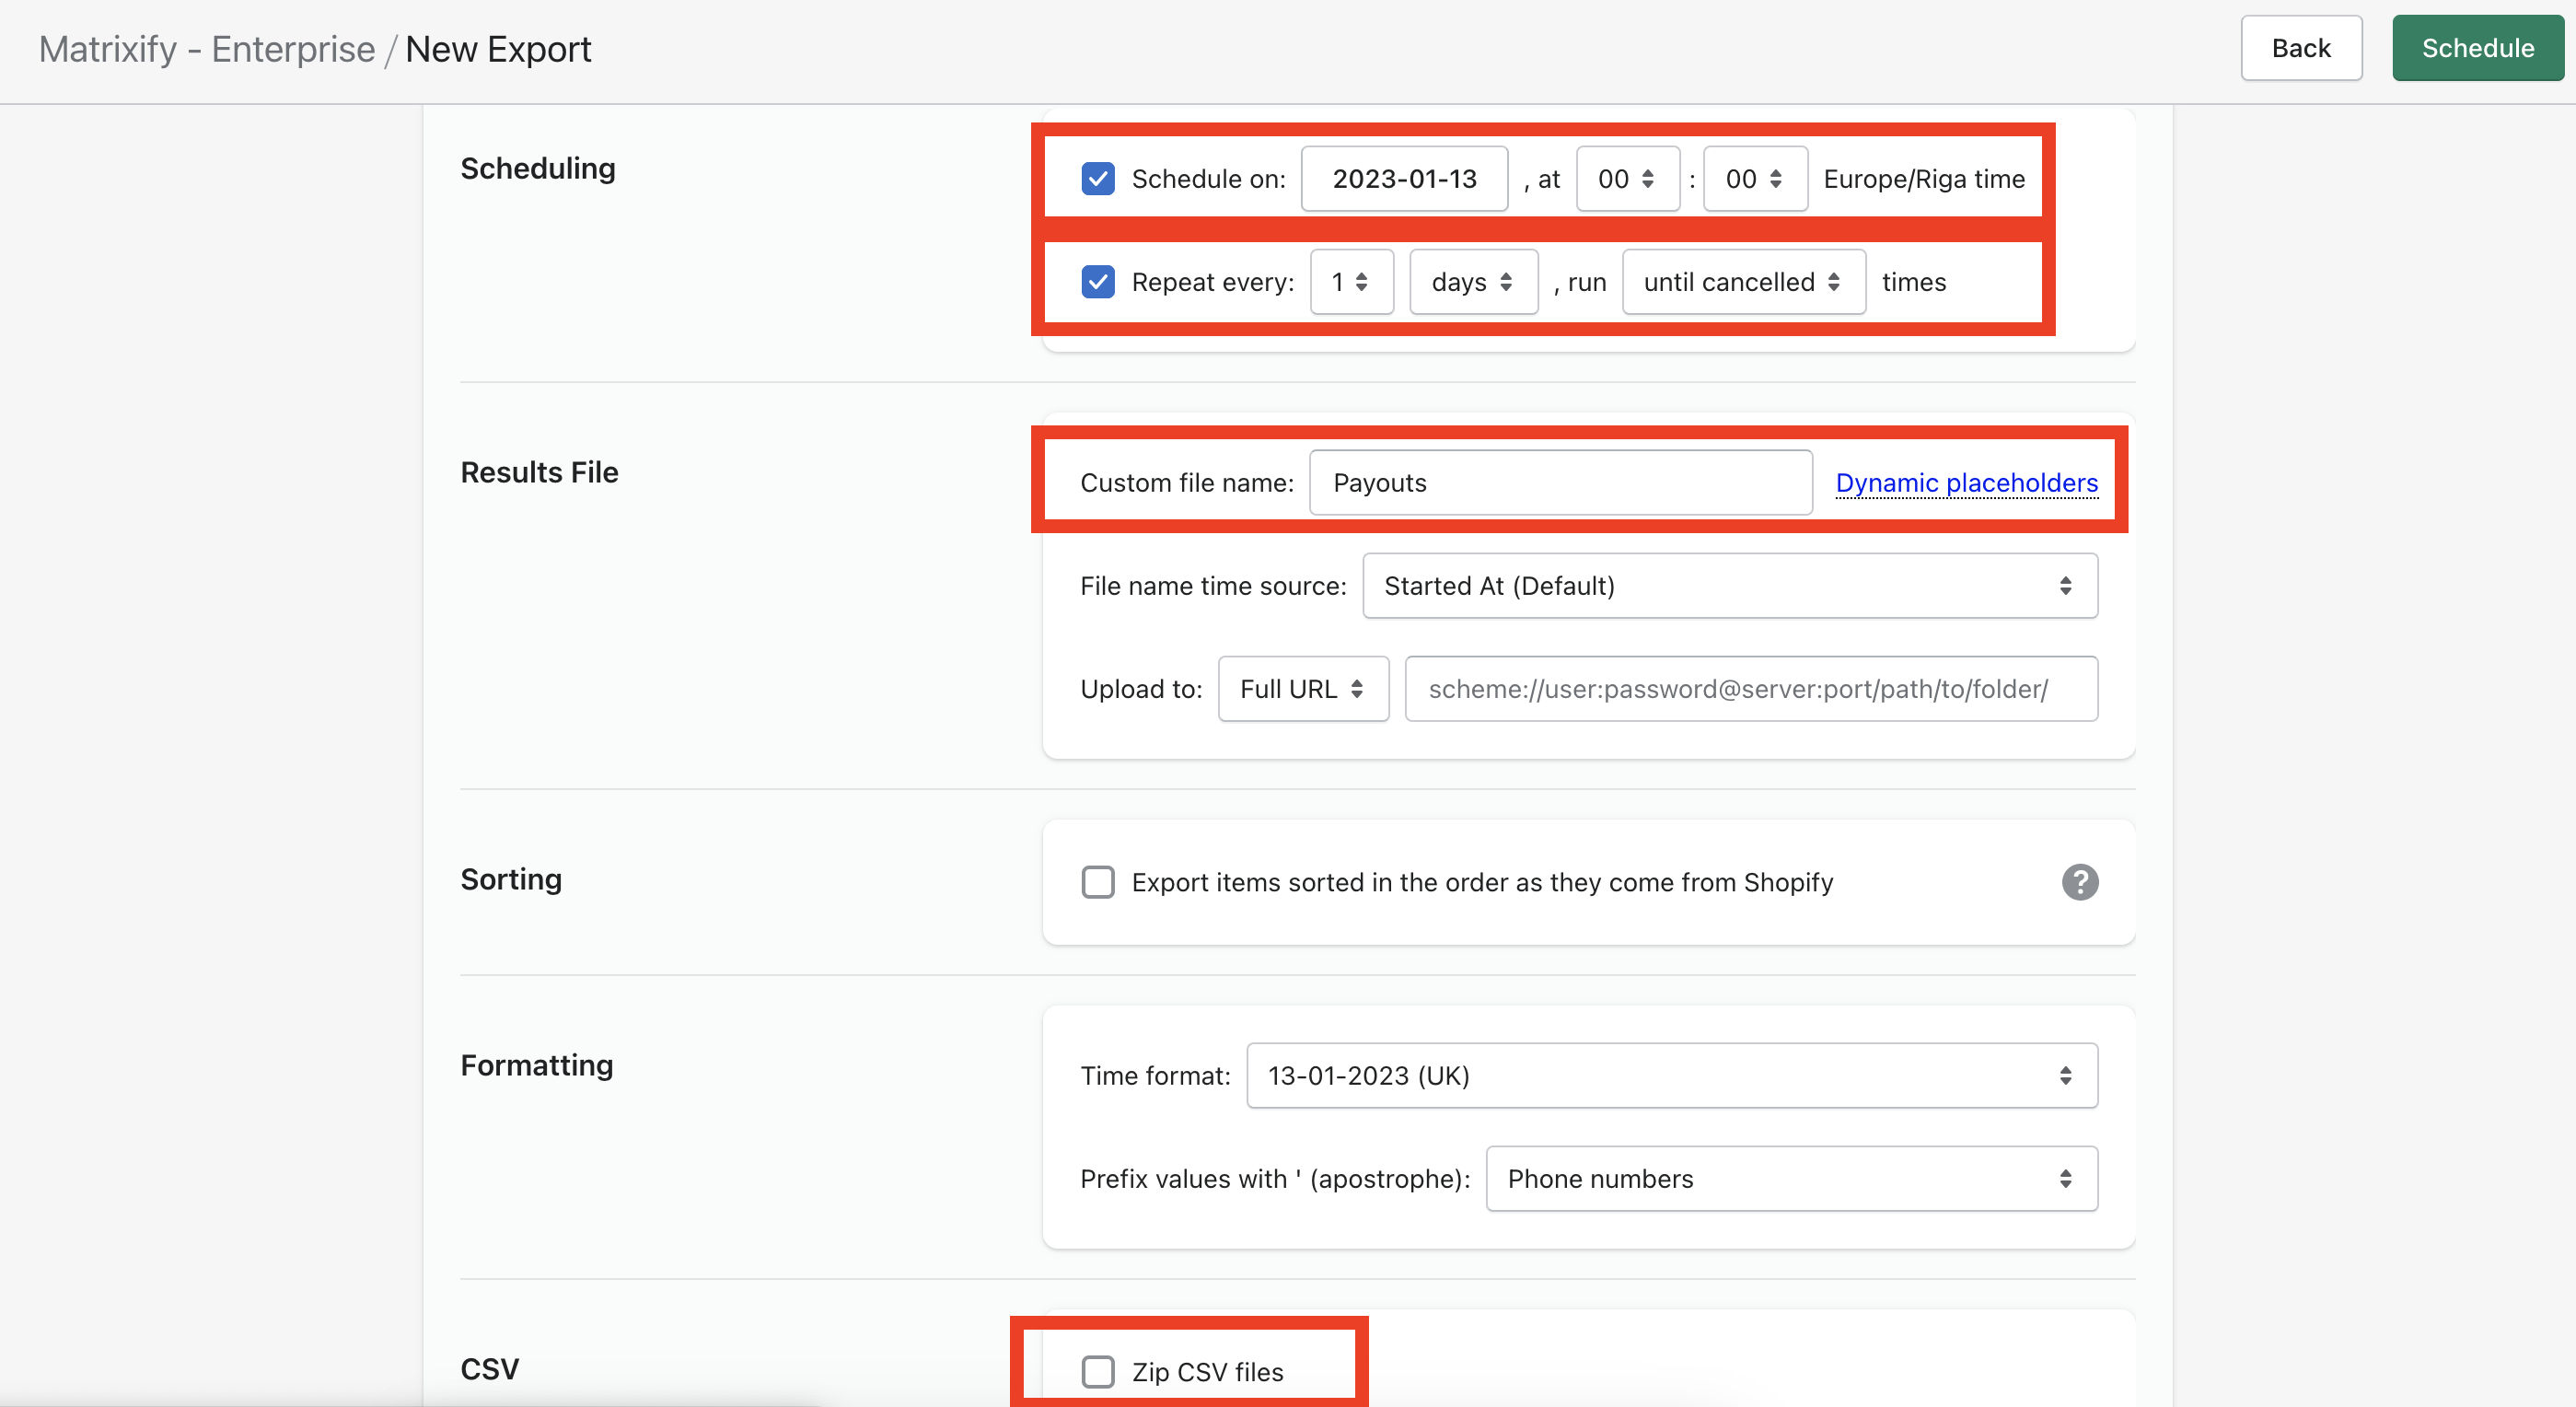Open the Full URL upload type dropdown
The image size is (2576, 1407).
pos(1302,689)
